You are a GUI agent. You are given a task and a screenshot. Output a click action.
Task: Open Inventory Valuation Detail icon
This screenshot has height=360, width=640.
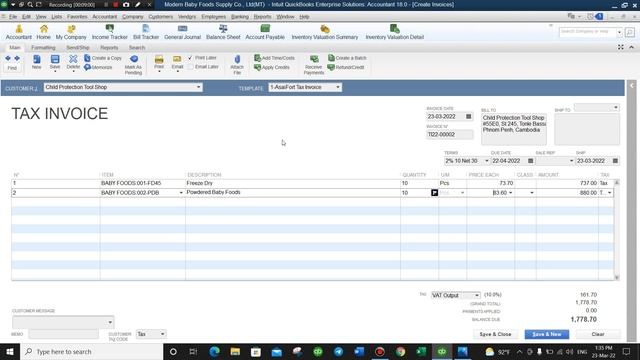click(394, 29)
